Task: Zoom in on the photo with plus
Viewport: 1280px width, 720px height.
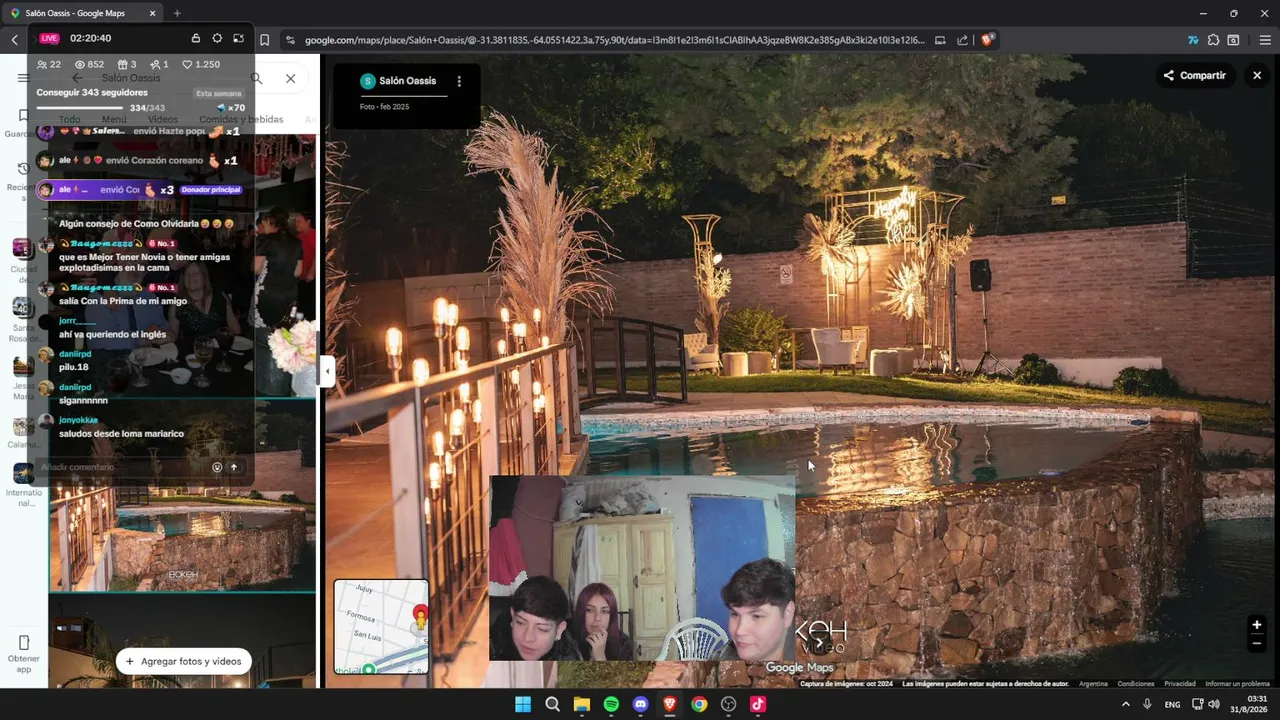Action: tap(1257, 625)
